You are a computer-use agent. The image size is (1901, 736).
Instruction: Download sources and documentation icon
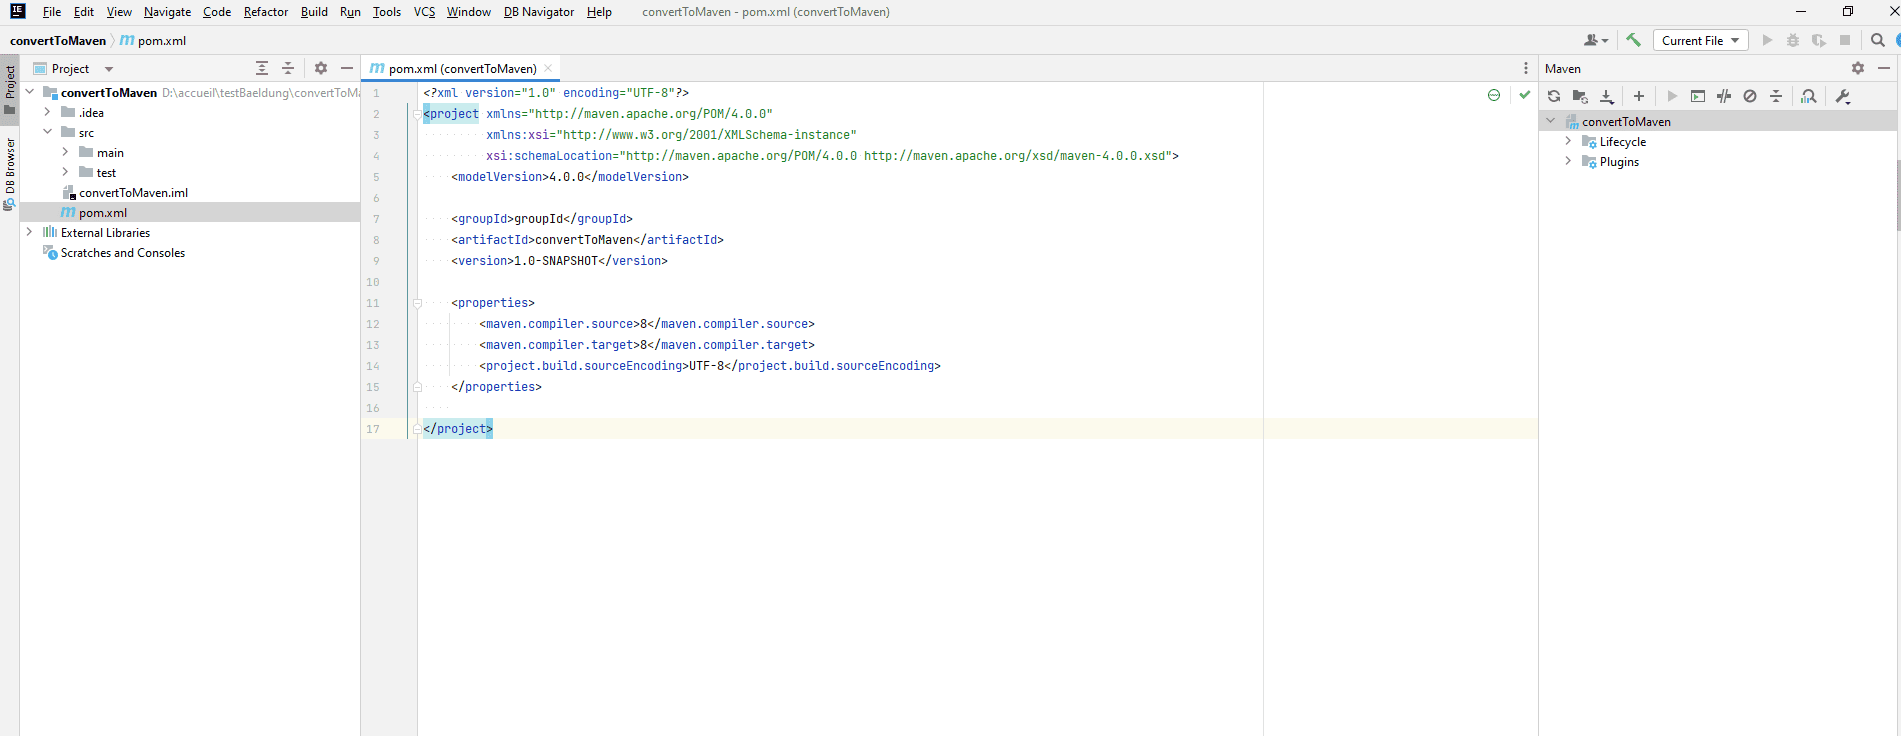click(1607, 96)
